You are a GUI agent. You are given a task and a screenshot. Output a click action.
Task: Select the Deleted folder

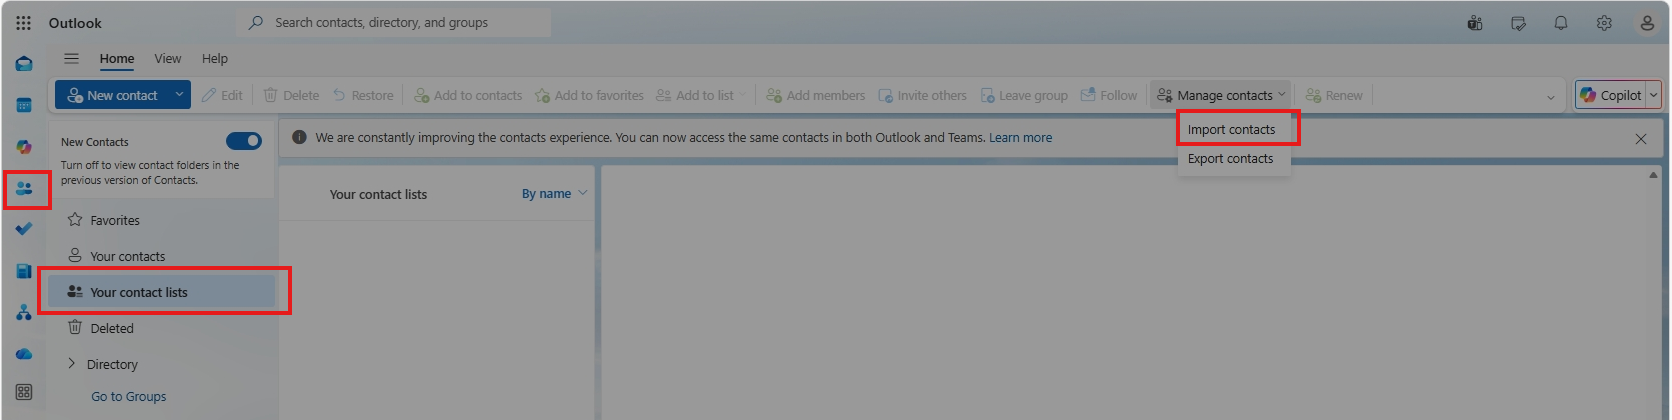click(161, 328)
